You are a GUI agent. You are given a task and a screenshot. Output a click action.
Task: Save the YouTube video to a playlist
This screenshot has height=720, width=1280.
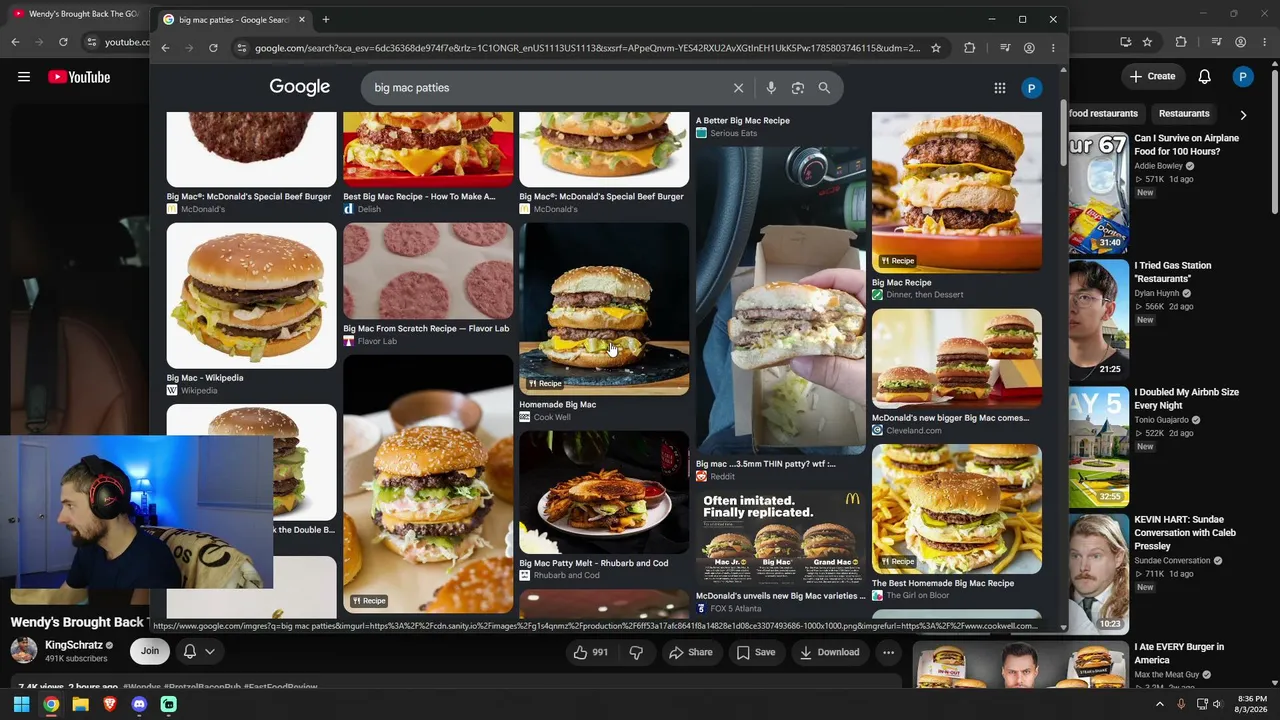755,652
